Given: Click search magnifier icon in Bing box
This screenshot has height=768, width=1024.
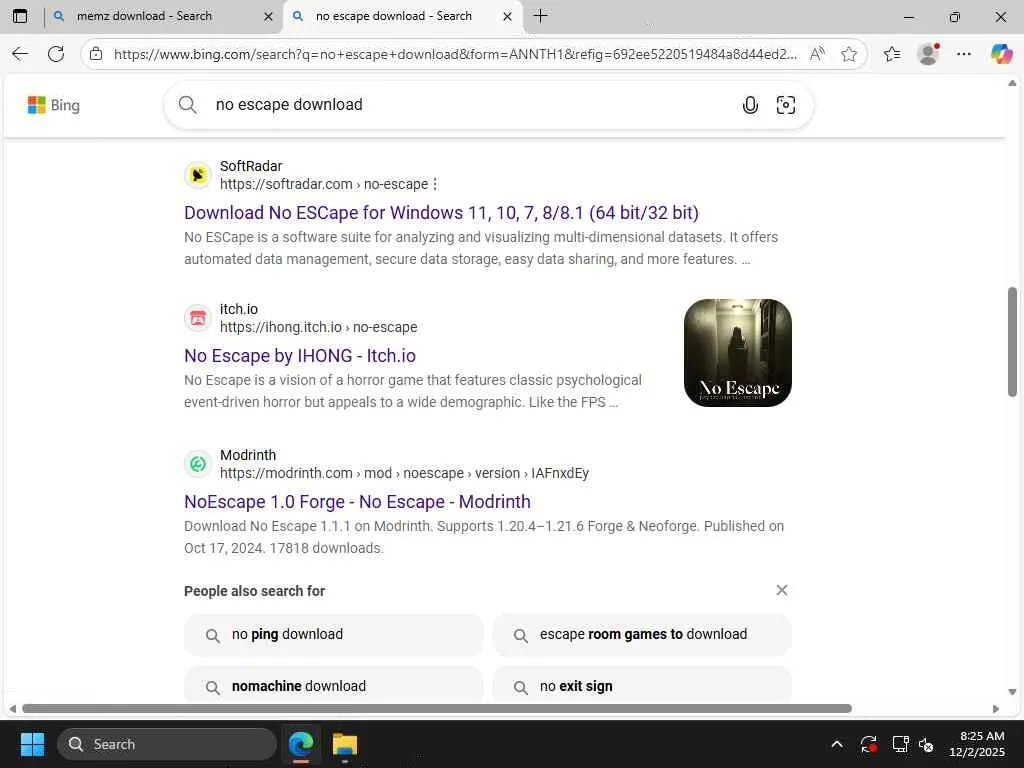Looking at the screenshot, I should click(x=187, y=104).
